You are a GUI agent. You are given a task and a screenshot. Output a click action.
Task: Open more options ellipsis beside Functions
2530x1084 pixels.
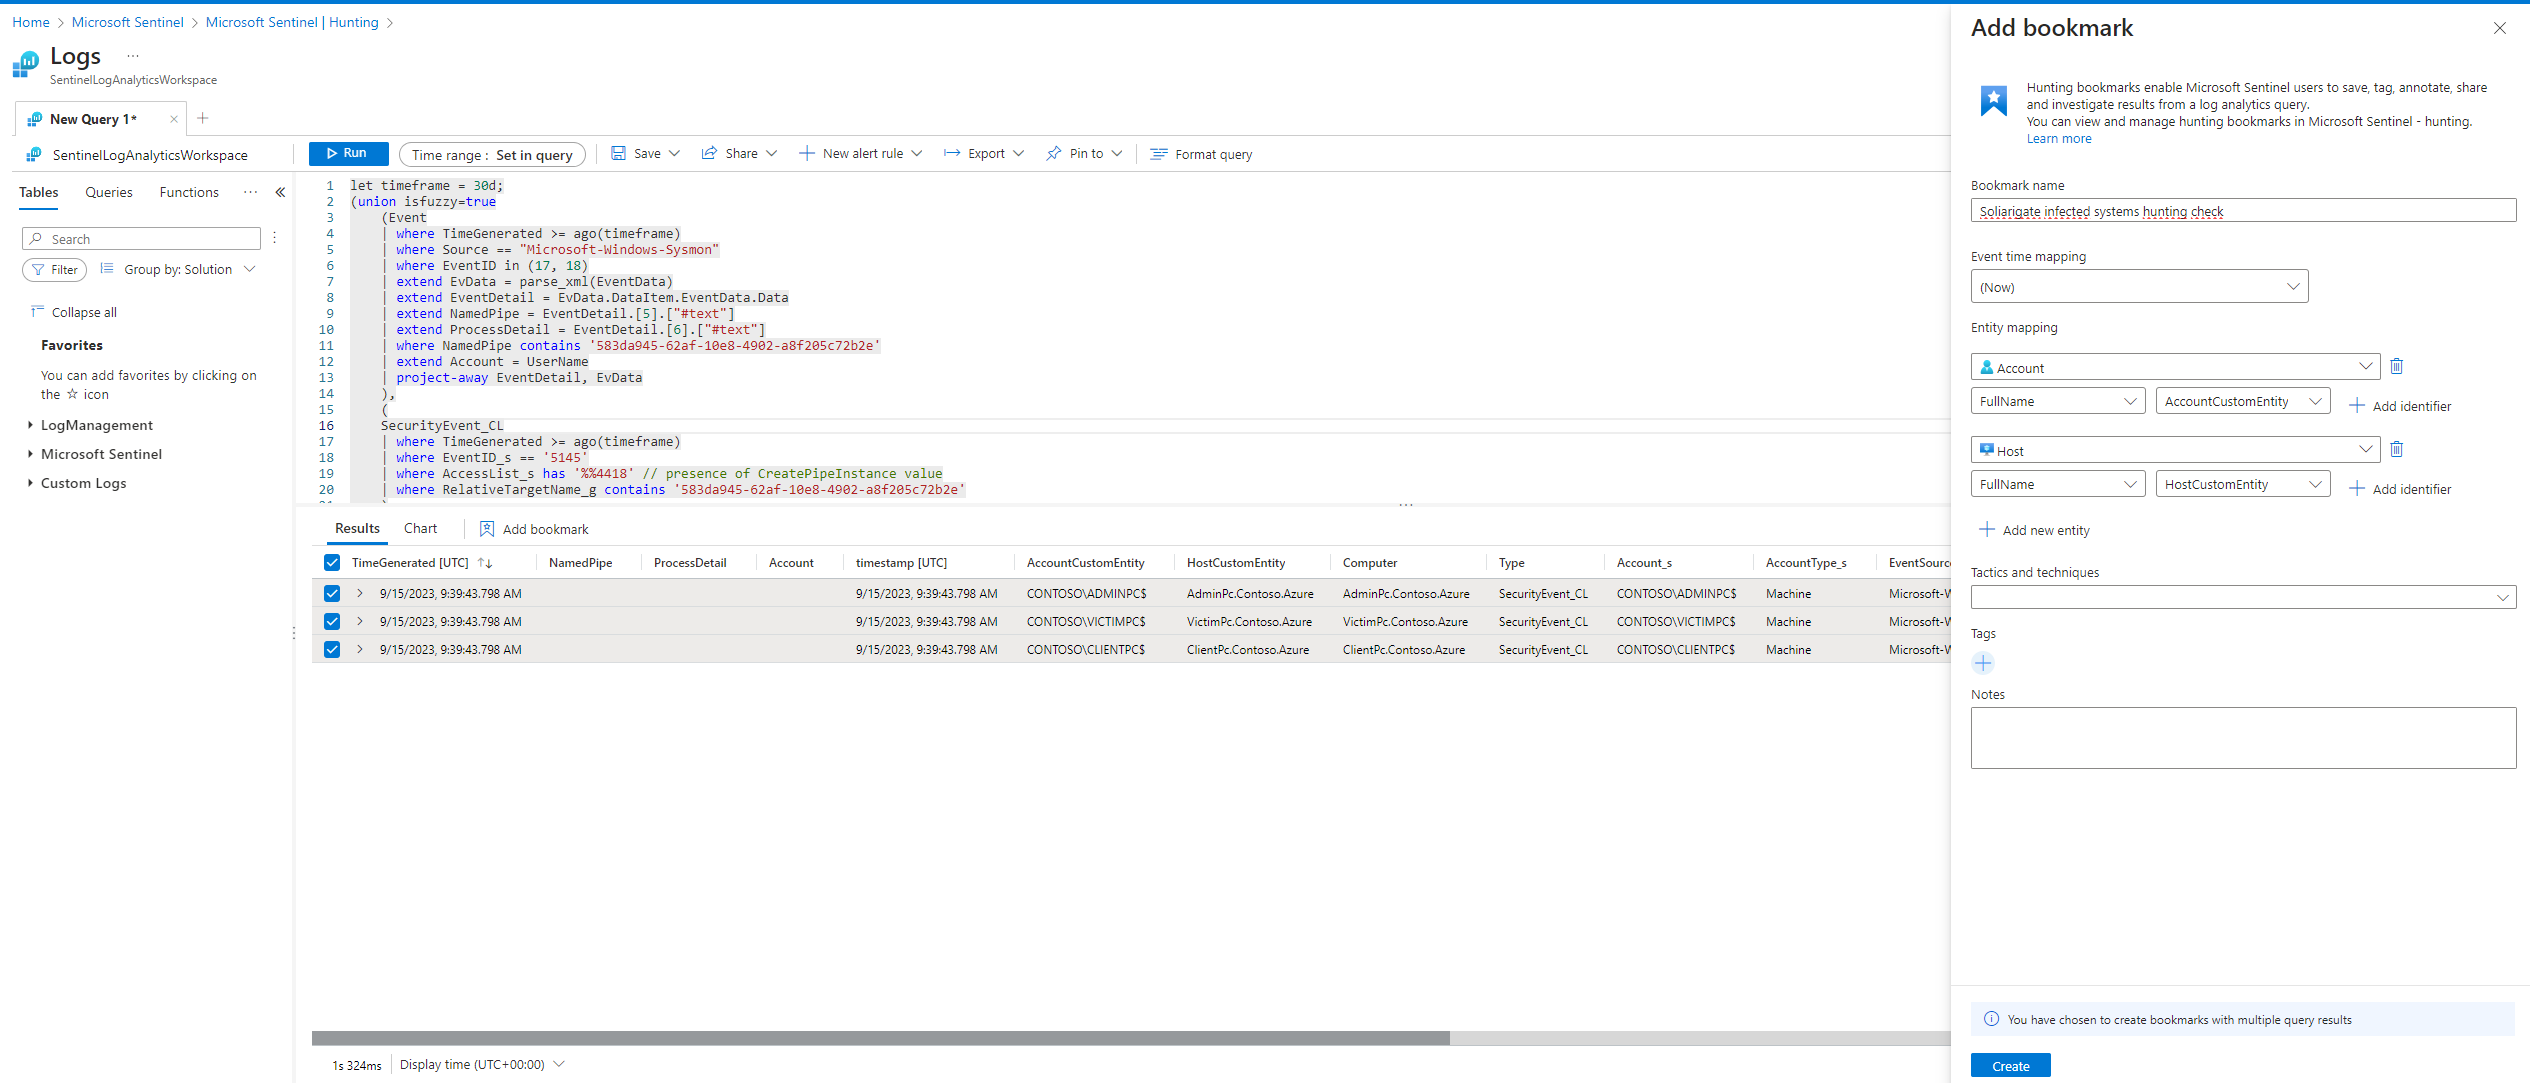point(250,192)
